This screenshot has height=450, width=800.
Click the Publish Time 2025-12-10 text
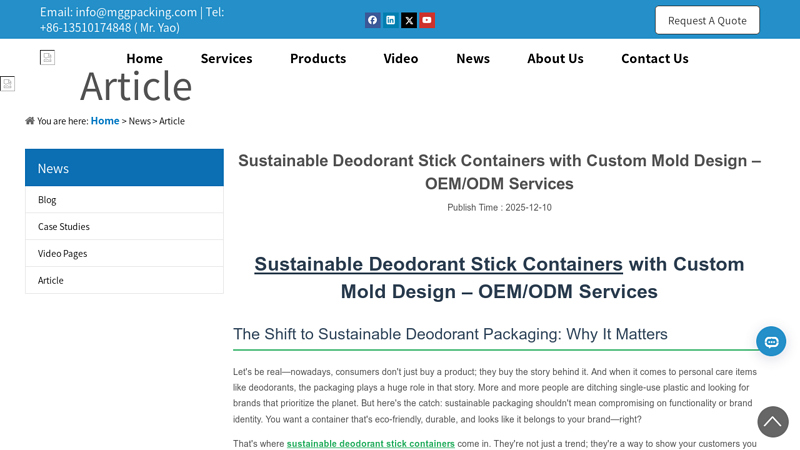[x=499, y=208]
